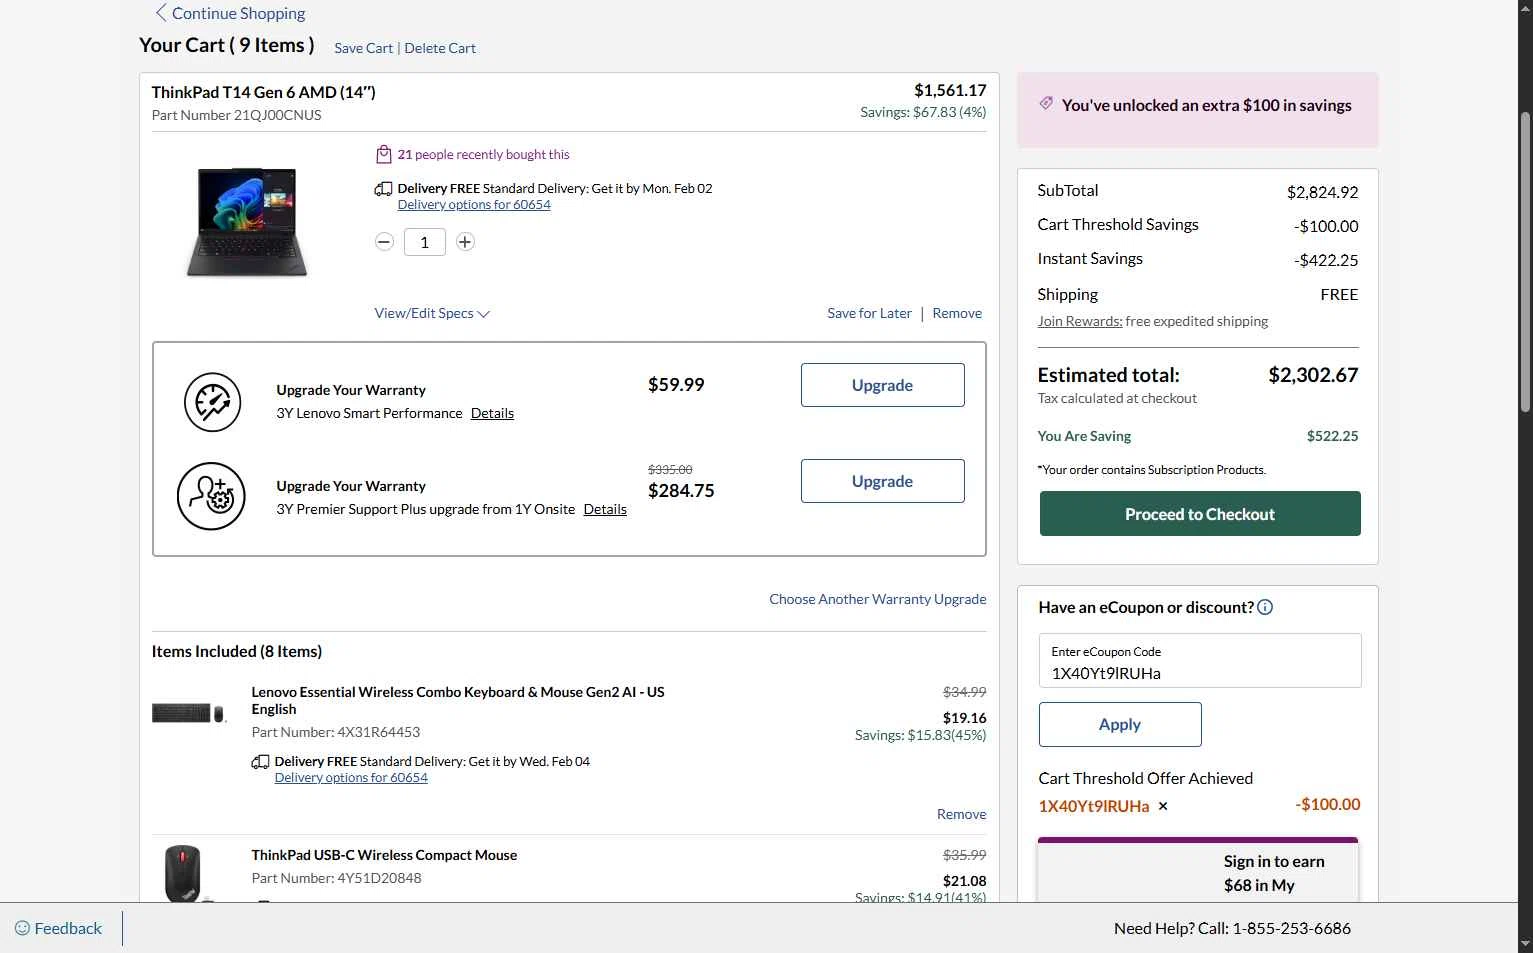This screenshot has height=953, width=1533.
Task: Click the page vertical scrollbar
Action: coord(1525,260)
